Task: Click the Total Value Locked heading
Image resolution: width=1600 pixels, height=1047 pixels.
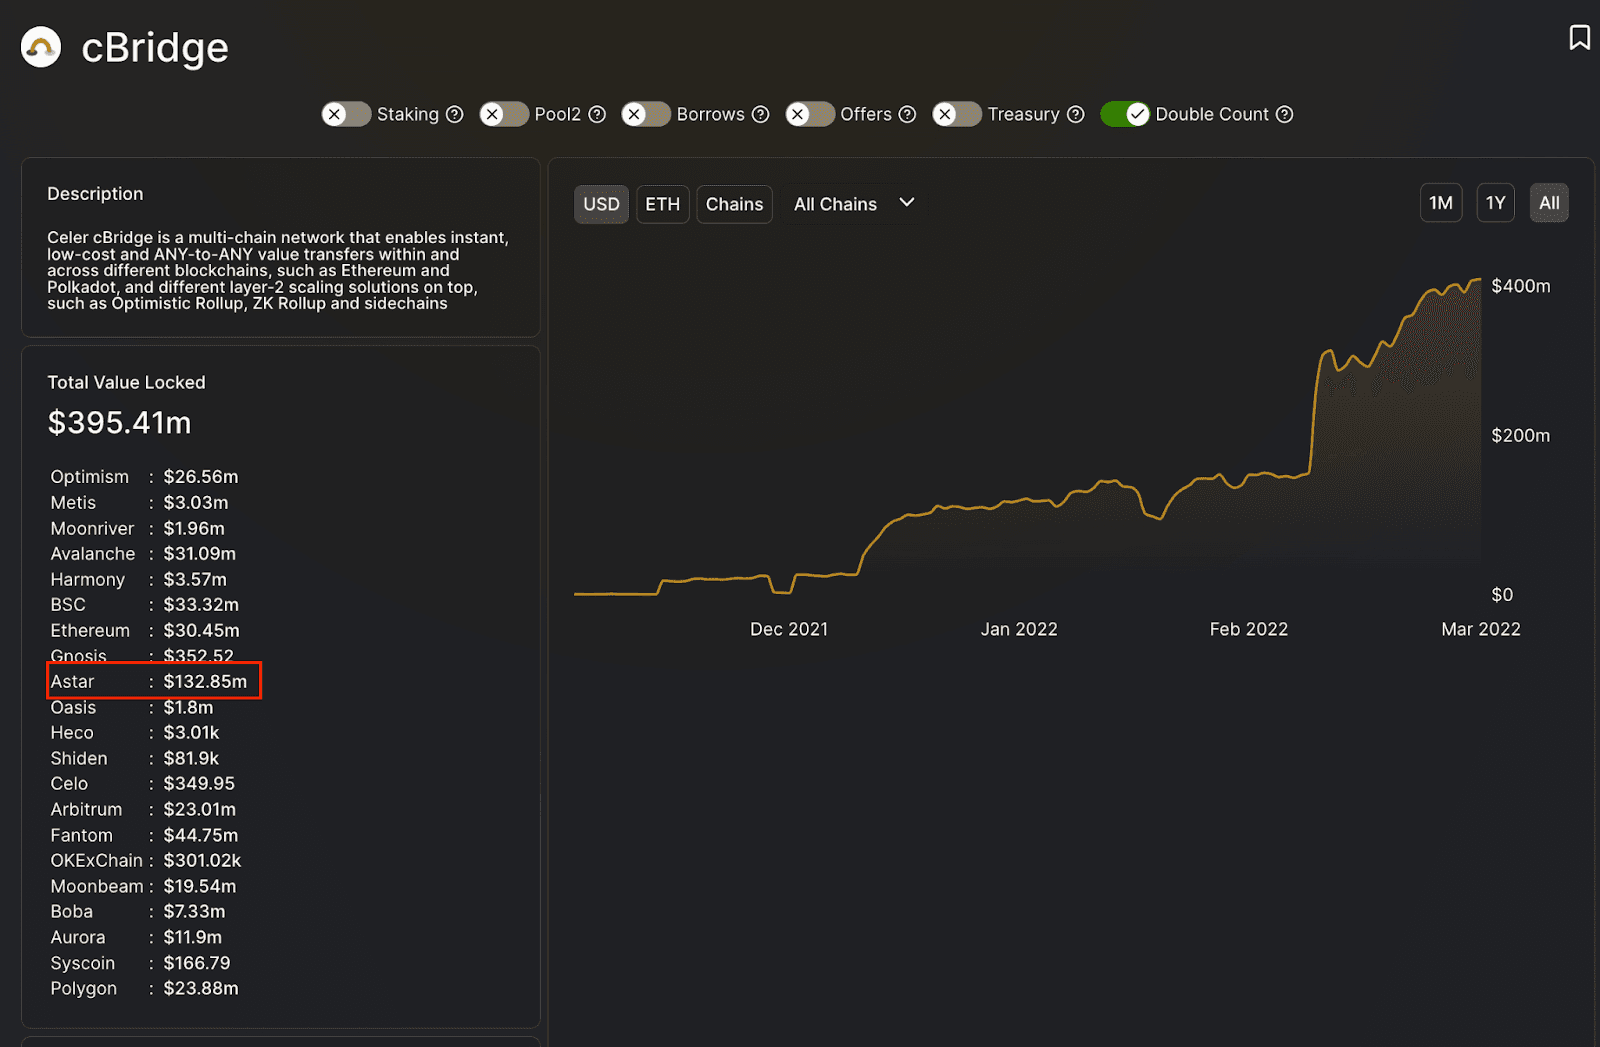Action: click(126, 383)
